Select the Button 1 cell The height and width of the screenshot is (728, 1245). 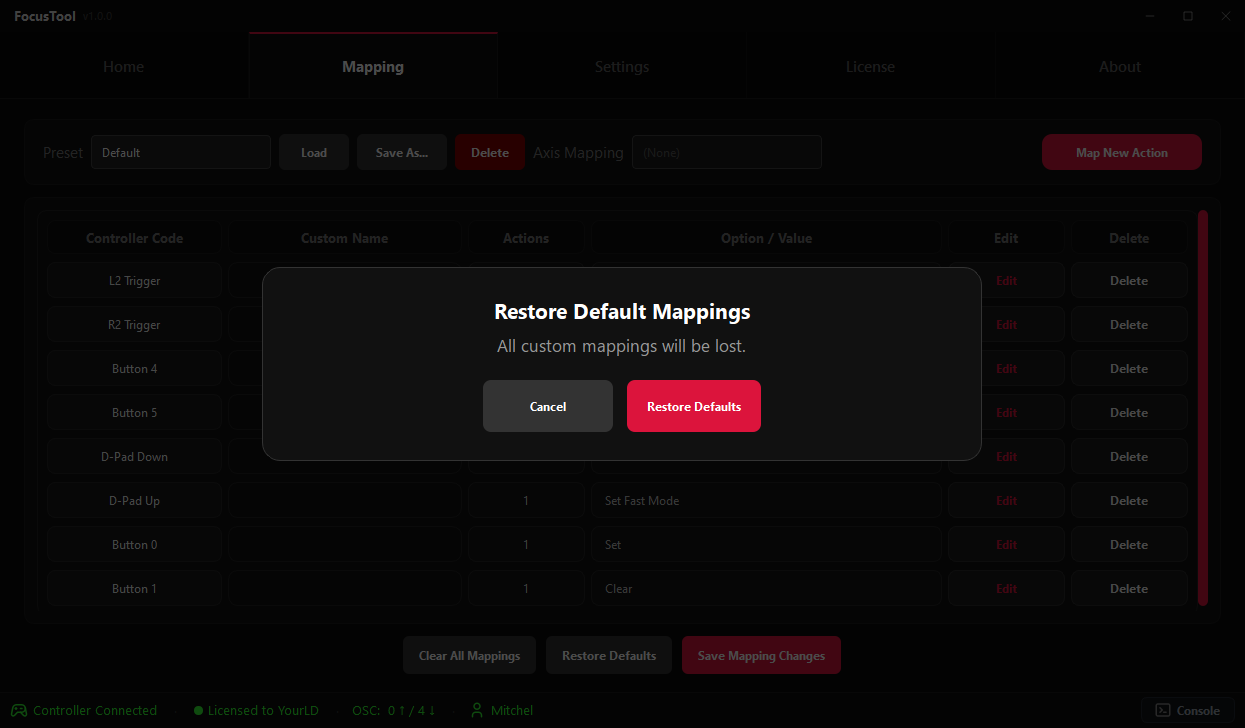pos(134,588)
